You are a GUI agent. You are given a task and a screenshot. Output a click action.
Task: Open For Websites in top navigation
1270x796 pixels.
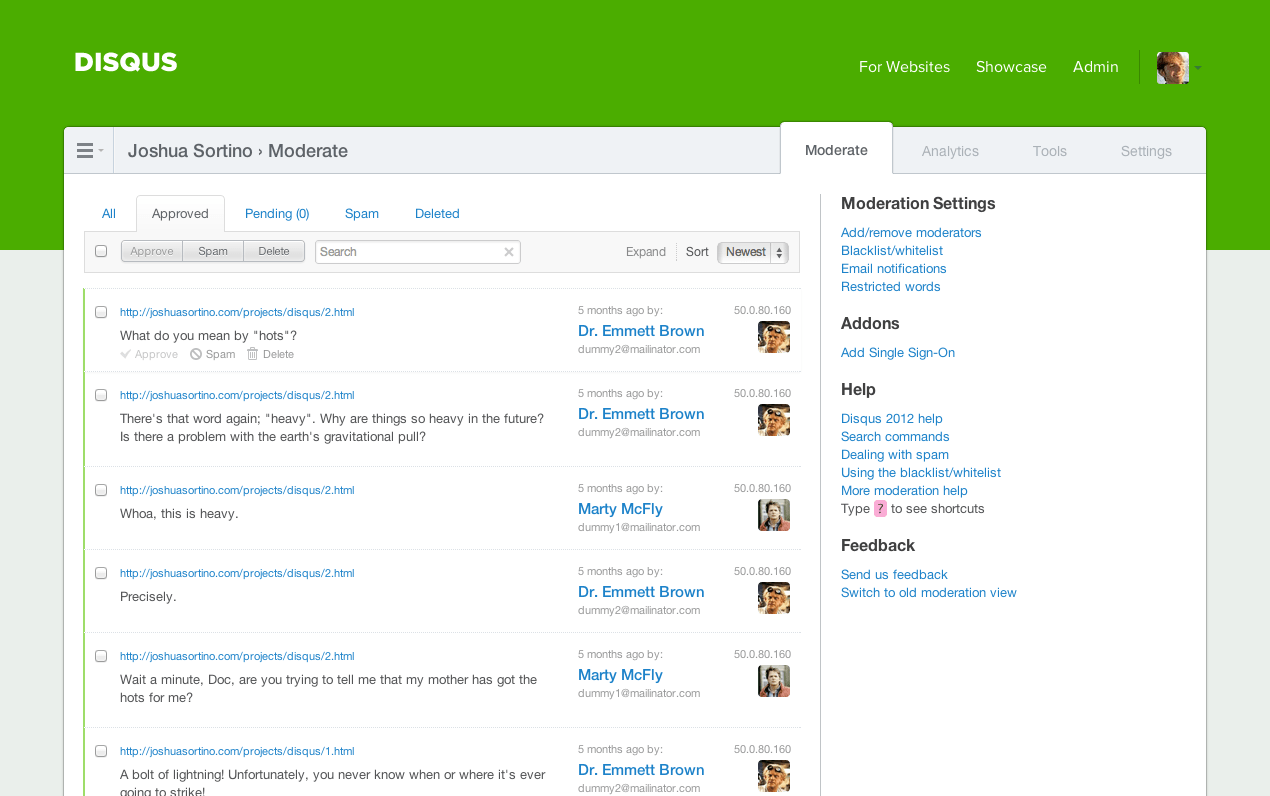pyautogui.click(x=904, y=67)
